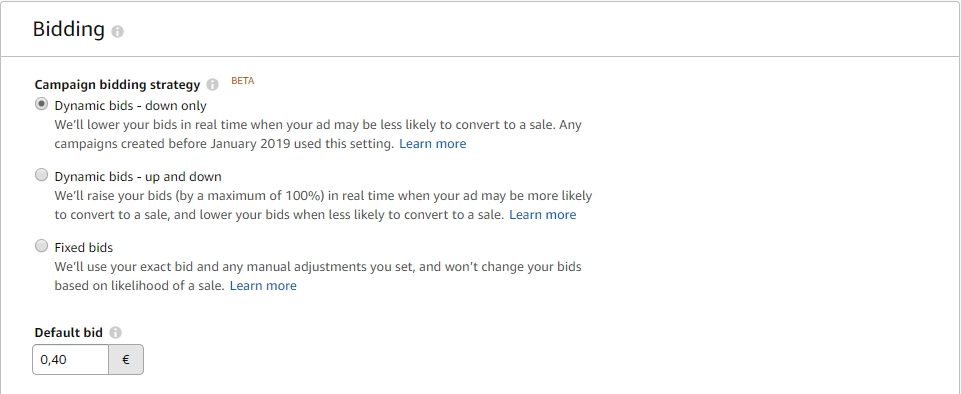Open Learn more link for up and down bids
This screenshot has height=394, width=961.
click(542, 215)
